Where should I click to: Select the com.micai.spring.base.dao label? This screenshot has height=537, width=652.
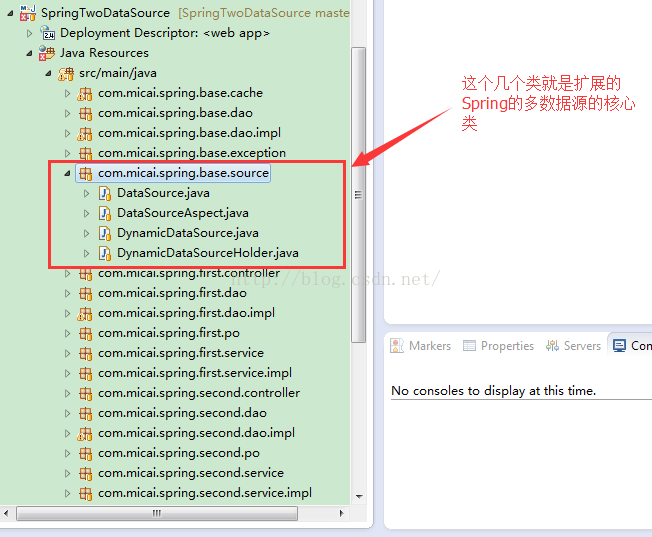(x=175, y=113)
